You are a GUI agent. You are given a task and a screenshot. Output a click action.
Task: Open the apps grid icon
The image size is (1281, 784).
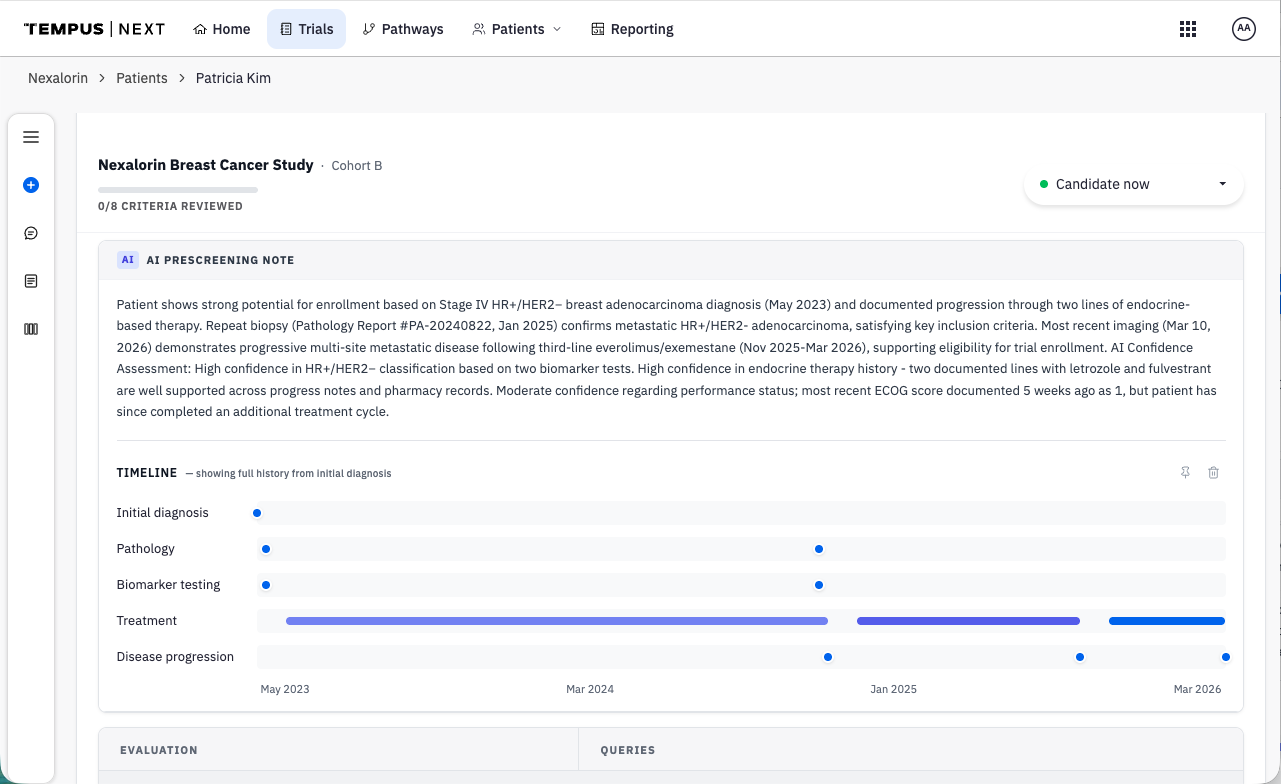[x=1188, y=29]
